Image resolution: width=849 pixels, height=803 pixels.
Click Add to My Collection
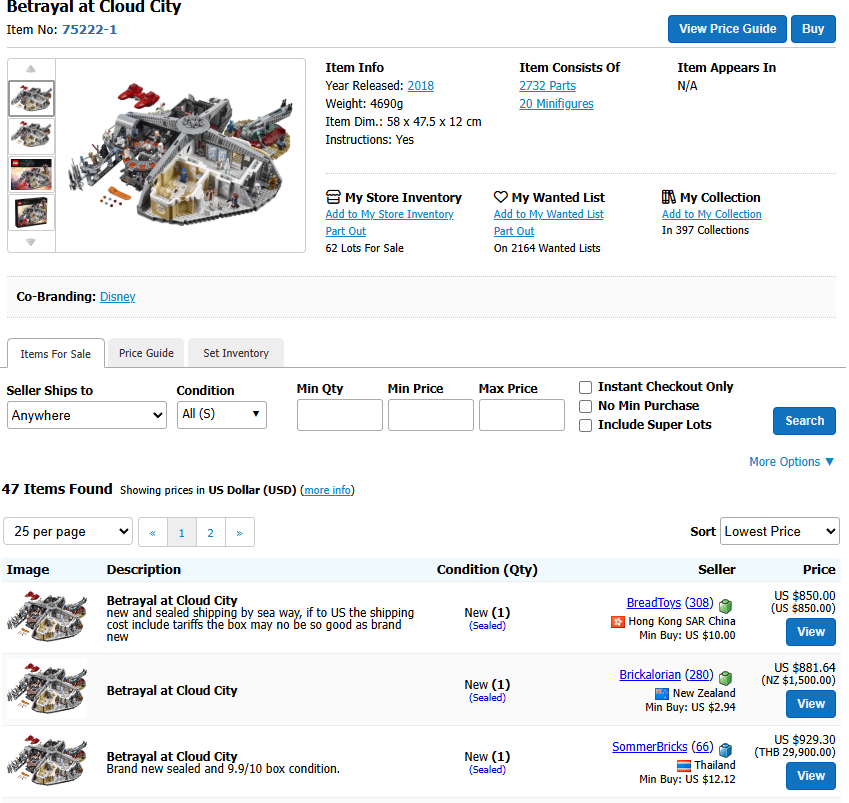point(711,214)
